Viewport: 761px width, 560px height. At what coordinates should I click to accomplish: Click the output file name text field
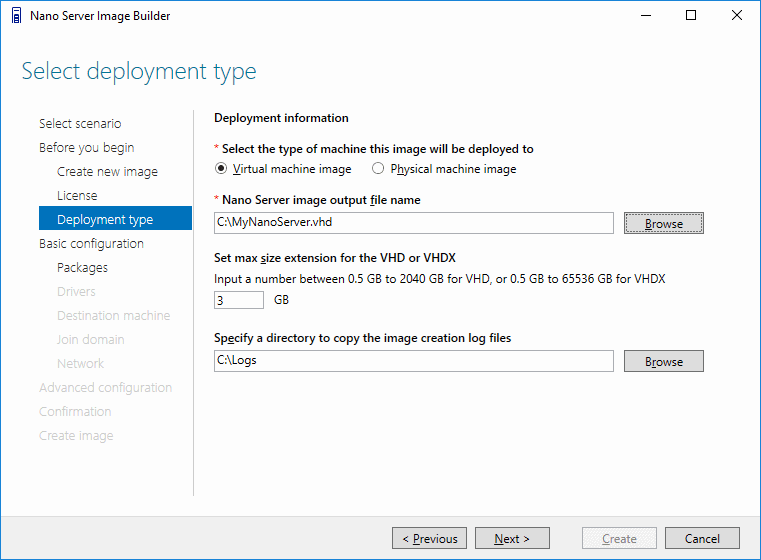414,223
